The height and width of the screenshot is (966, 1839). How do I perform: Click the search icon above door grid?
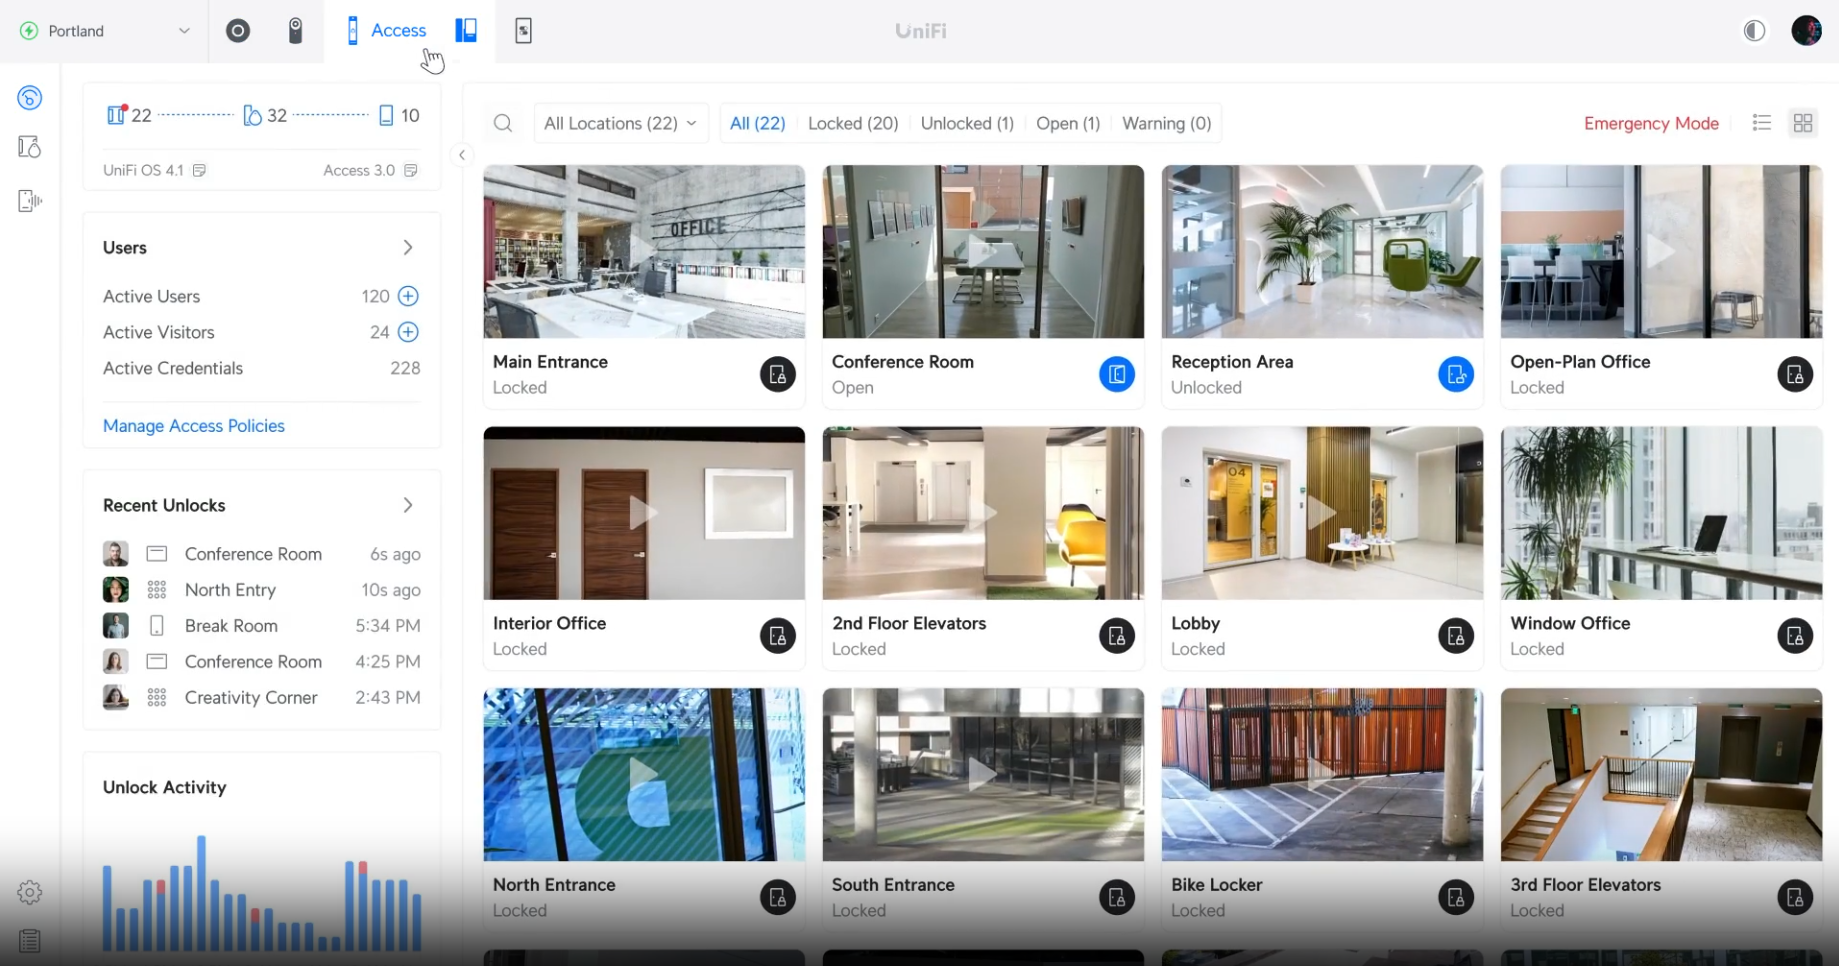point(503,123)
